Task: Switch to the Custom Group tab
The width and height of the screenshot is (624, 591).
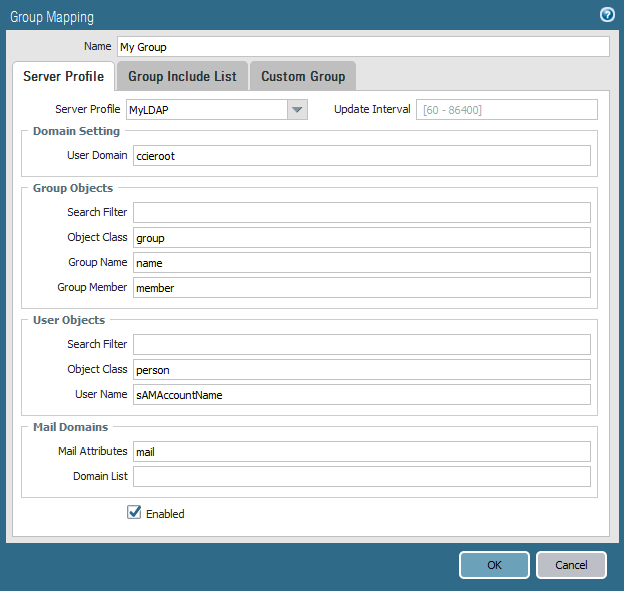Action: click(303, 76)
